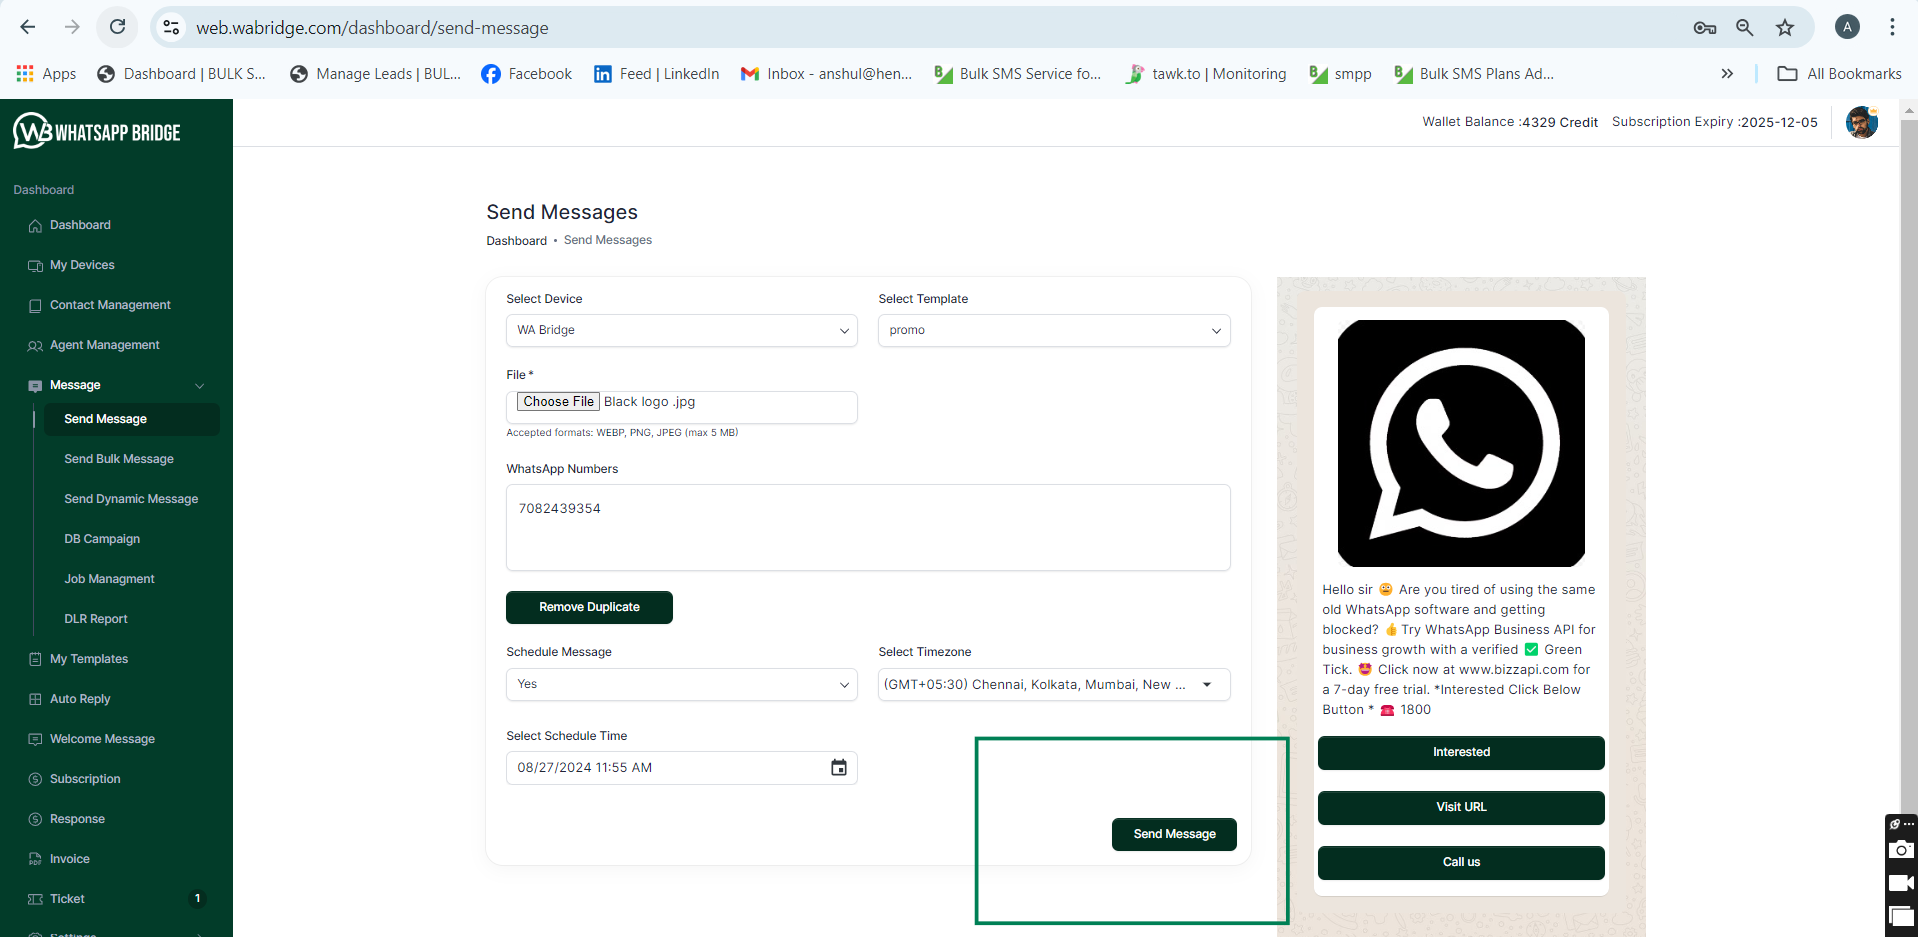Open Agent Management in sidebar
The image size is (1918, 937).
point(105,345)
